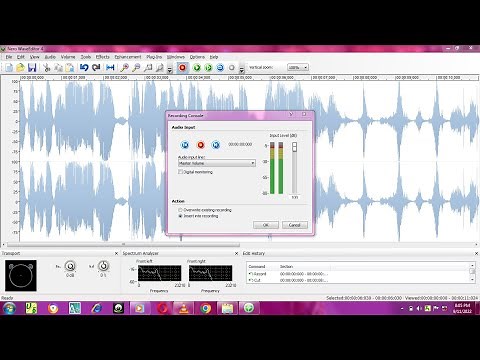Close the Edit history panel
Viewport: 480px width, 360px height.
click(x=476, y=254)
